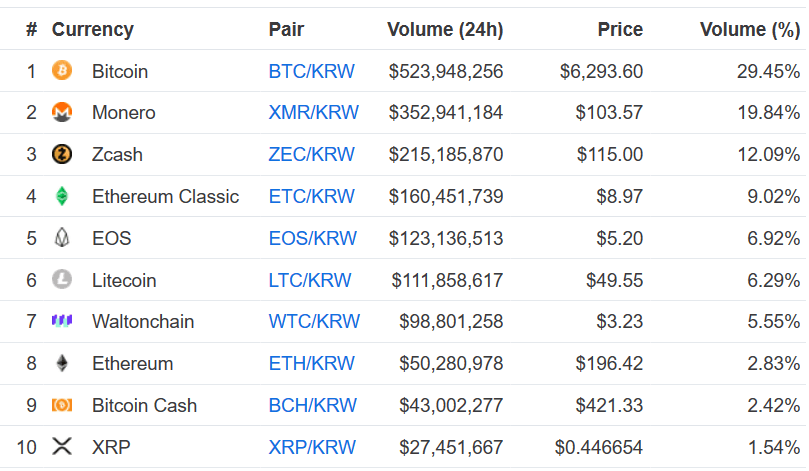809x471 pixels.
Task: Sort by Currency column header
Action: [93, 29]
